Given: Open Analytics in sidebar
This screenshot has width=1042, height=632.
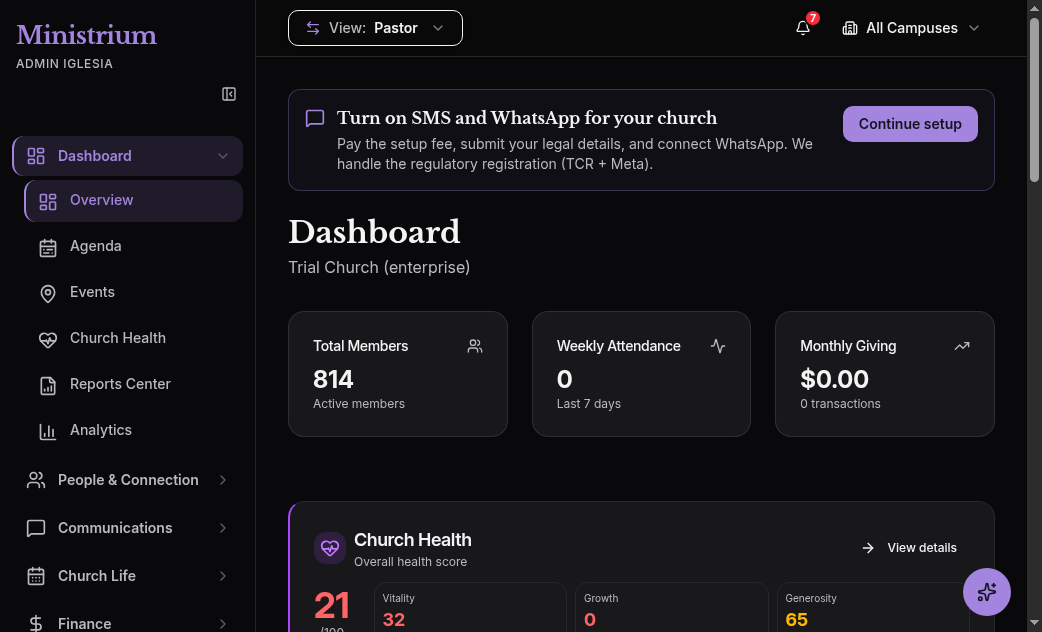Looking at the screenshot, I should (134, 430).
